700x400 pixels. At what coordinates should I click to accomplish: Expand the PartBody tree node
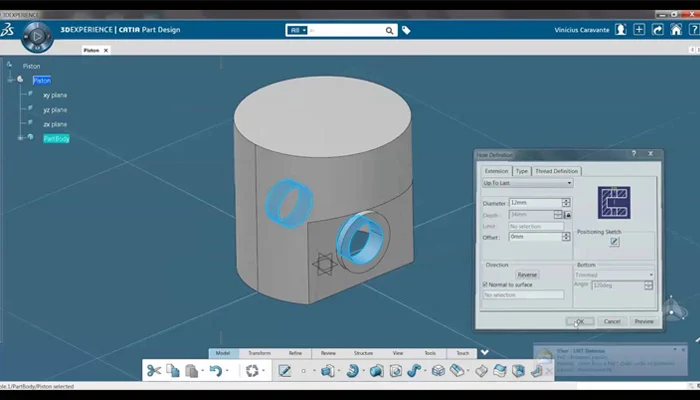pos(21,138)
